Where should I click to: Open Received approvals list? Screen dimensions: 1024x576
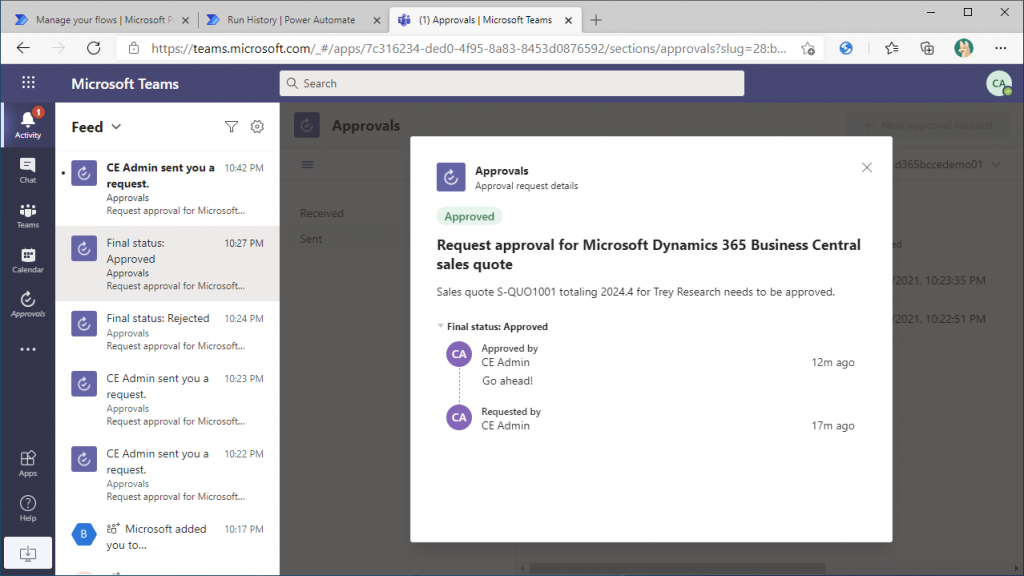pyautogui.click(x=321, y=213)
